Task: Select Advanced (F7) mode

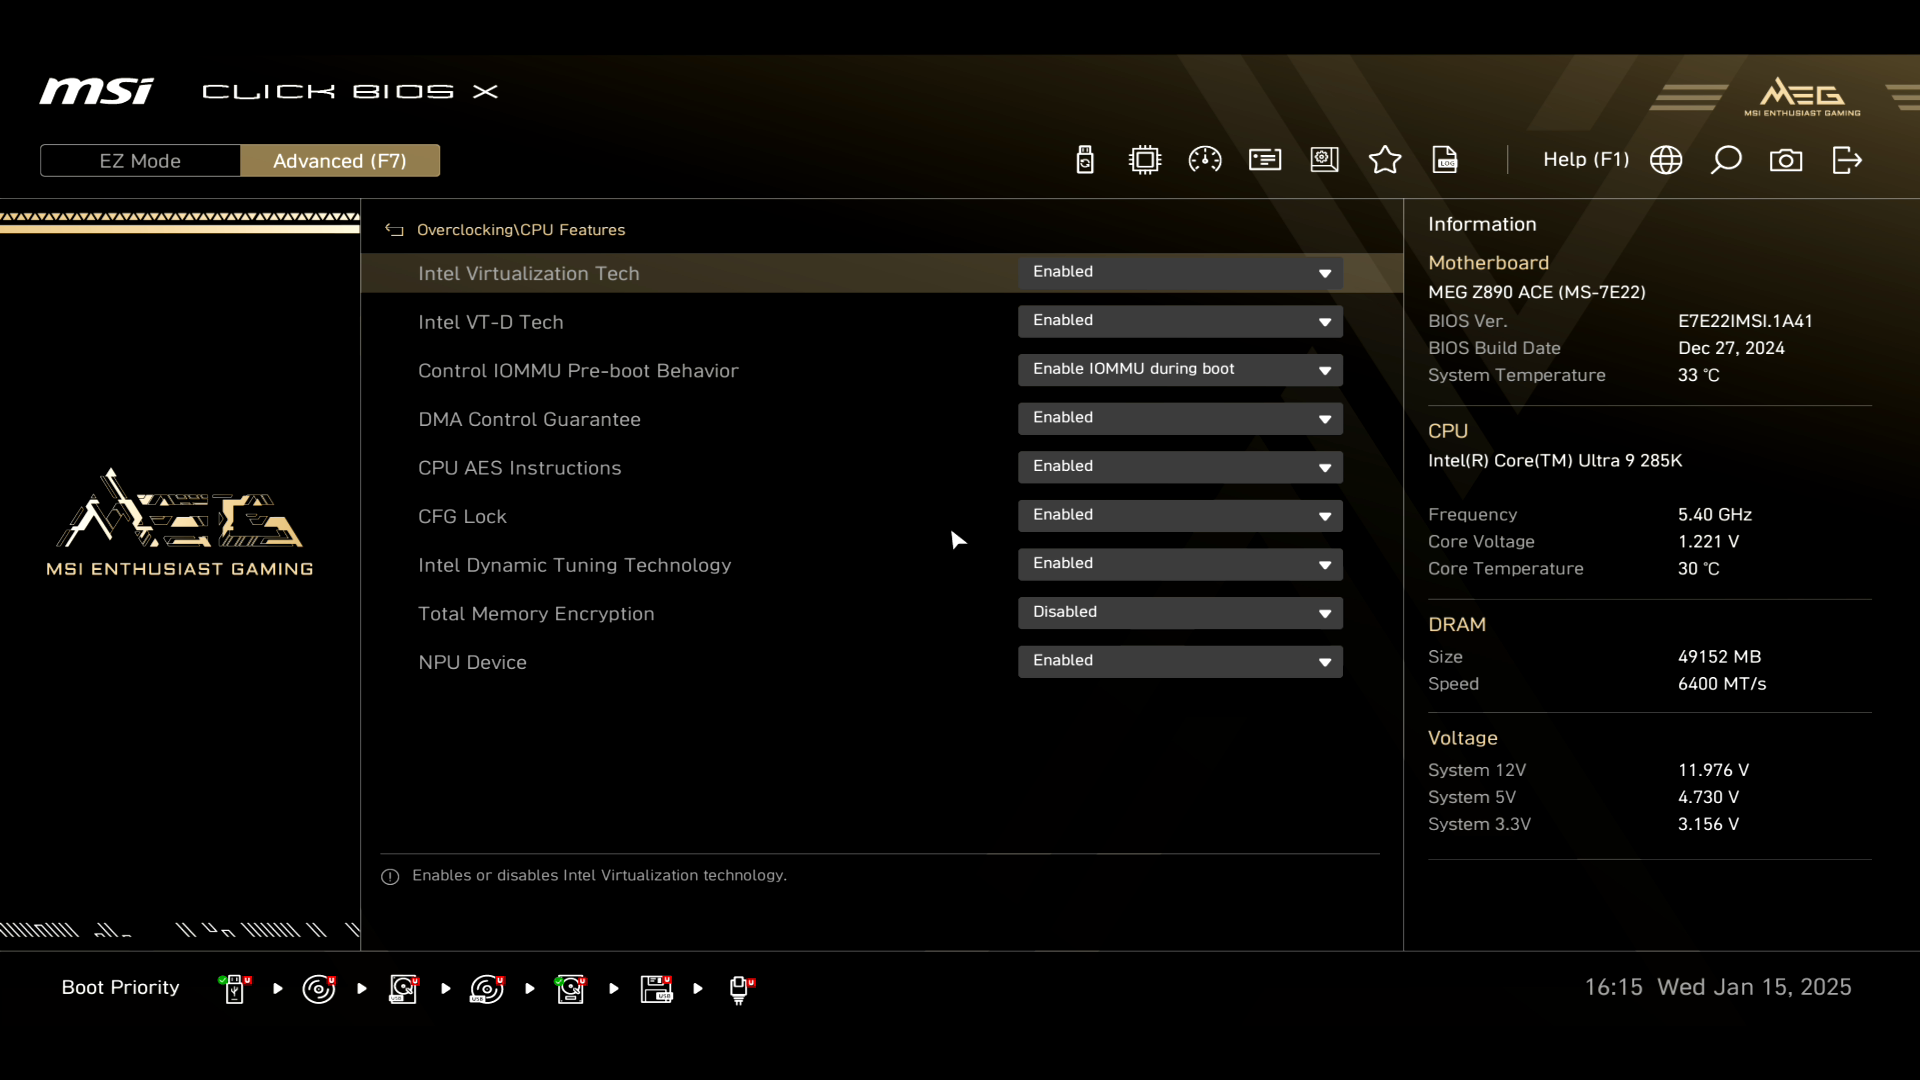Action: 340,161
